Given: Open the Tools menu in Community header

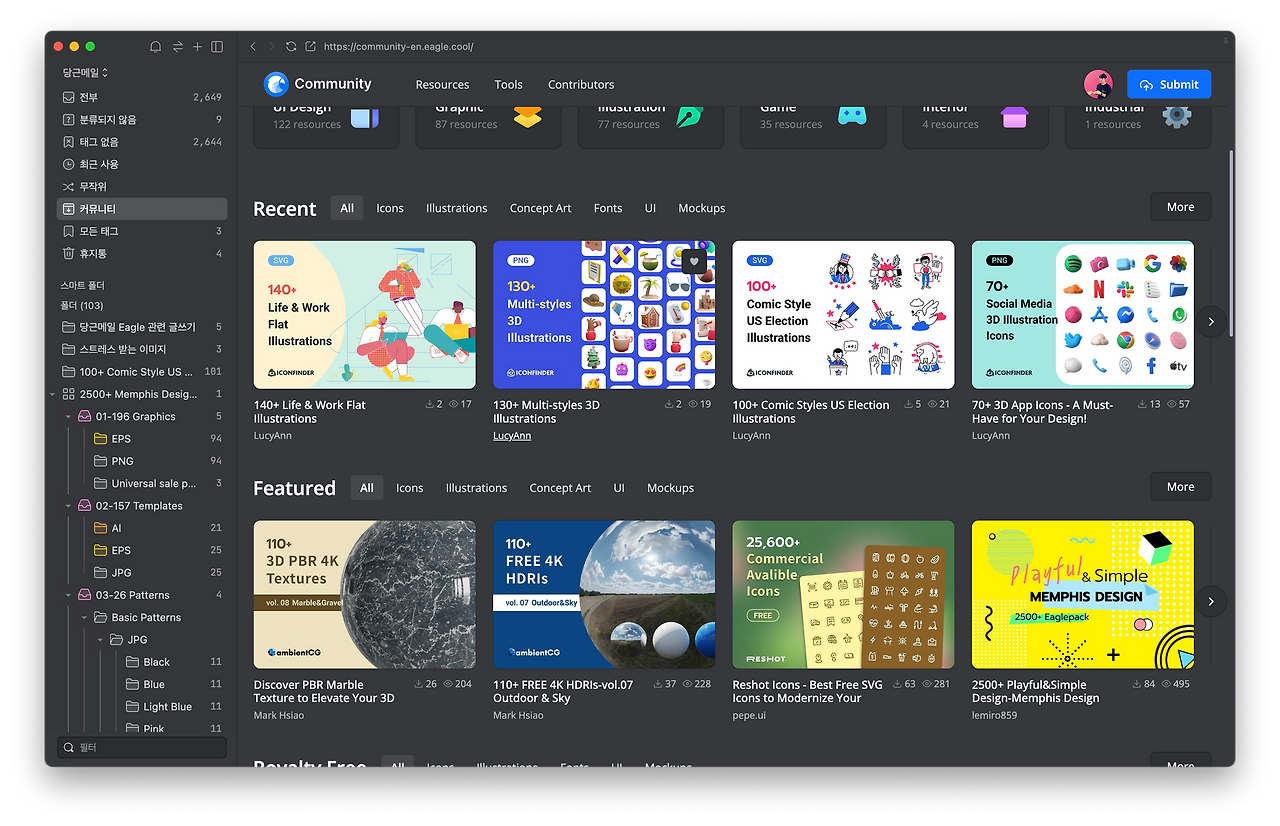Looking at the screenshot, I should tap(508, 85).
